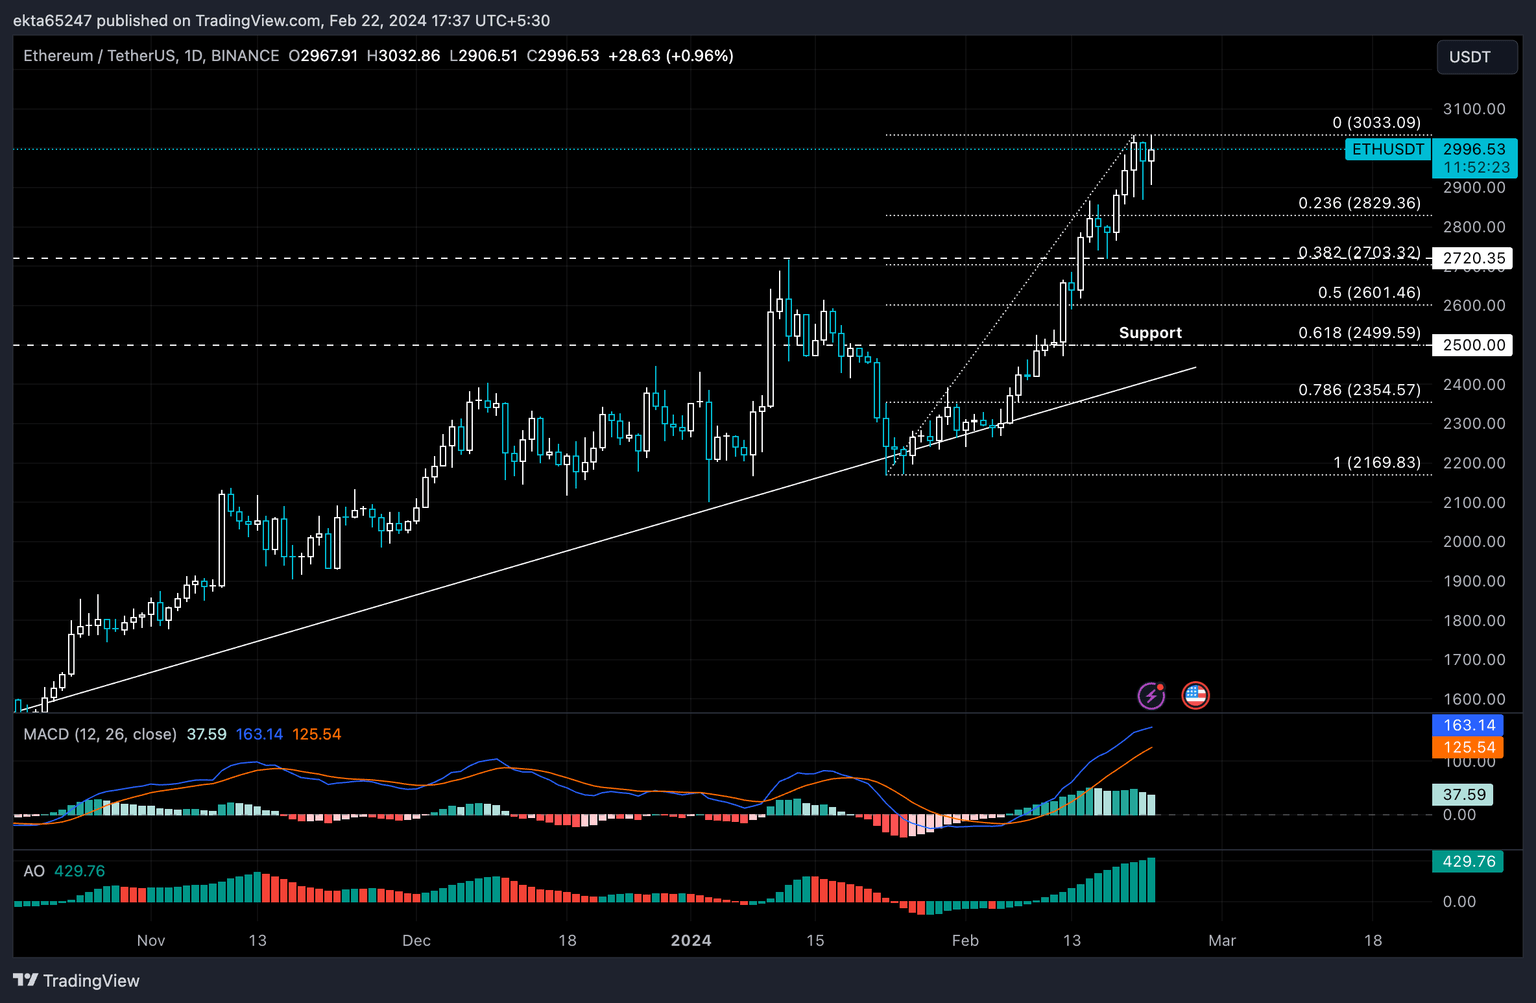Click the 2024 label on the date axis
The image size is (1536, 1003).
[x=691, y=941]
